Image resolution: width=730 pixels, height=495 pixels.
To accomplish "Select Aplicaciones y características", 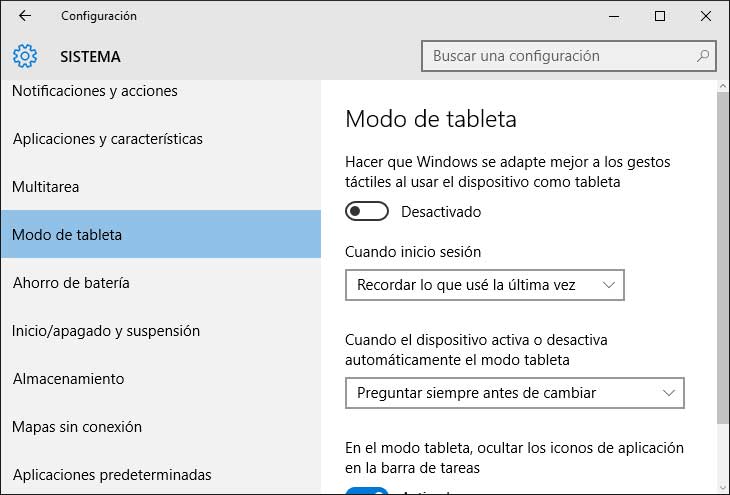I will click(x=108, y=139).
